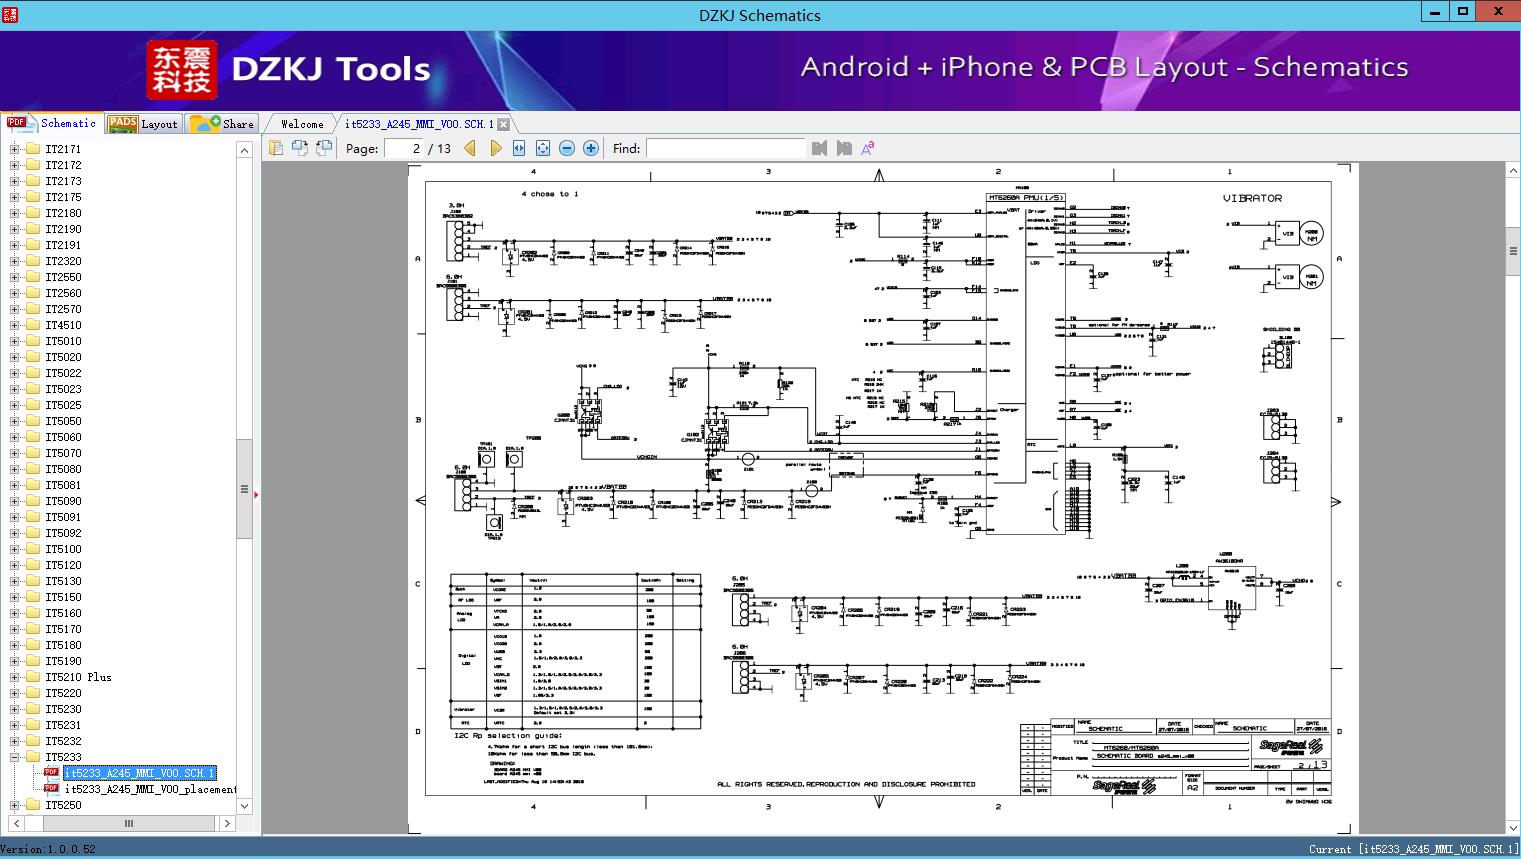Zoom in with the plus icon
Viewport: 1521px width, 859px height.
pyautogui.click(x=591, y=148)
